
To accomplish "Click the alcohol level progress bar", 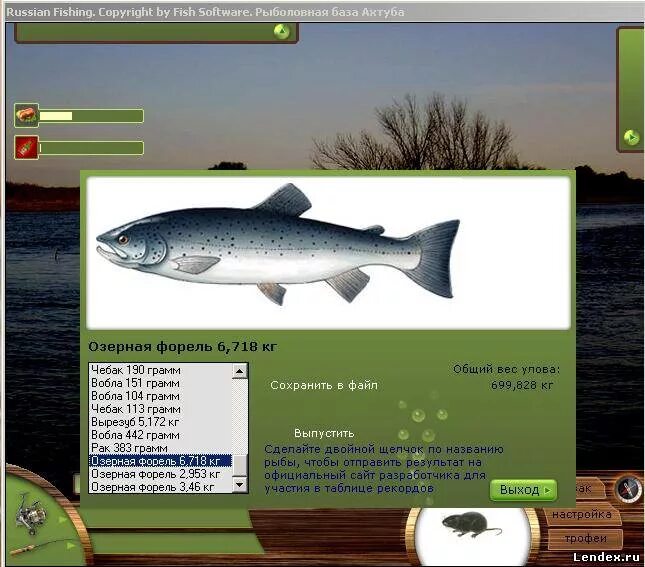I will [x=91, y=148].
